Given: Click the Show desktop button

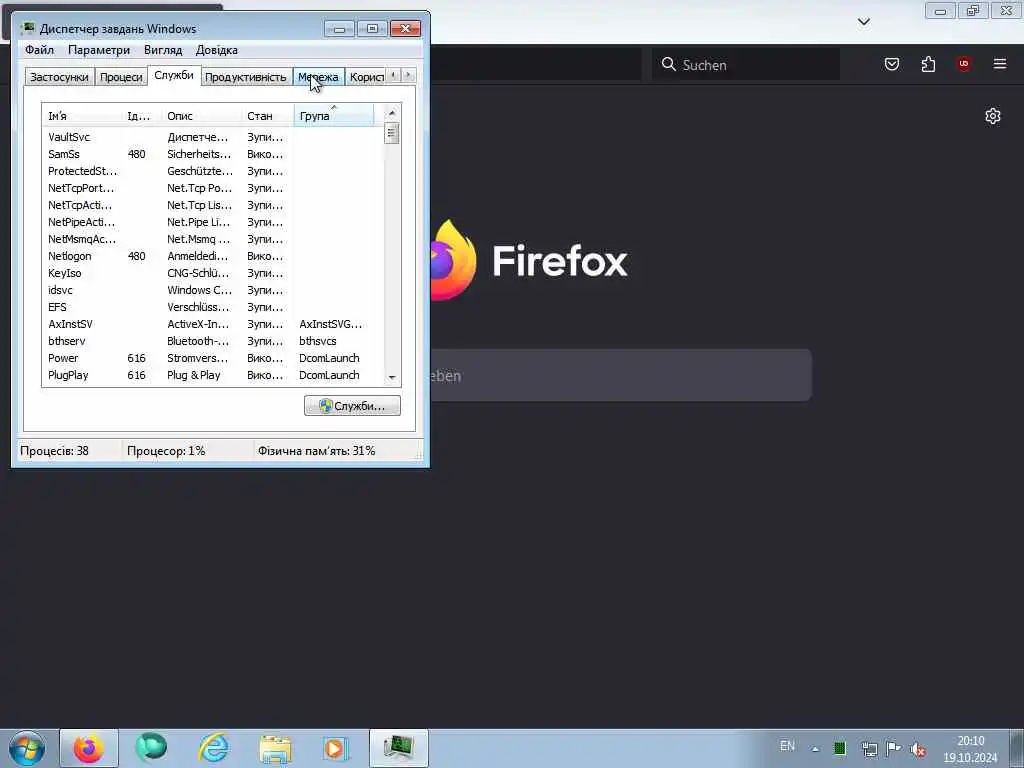Looking at the screenshot, I should 1017,748.
